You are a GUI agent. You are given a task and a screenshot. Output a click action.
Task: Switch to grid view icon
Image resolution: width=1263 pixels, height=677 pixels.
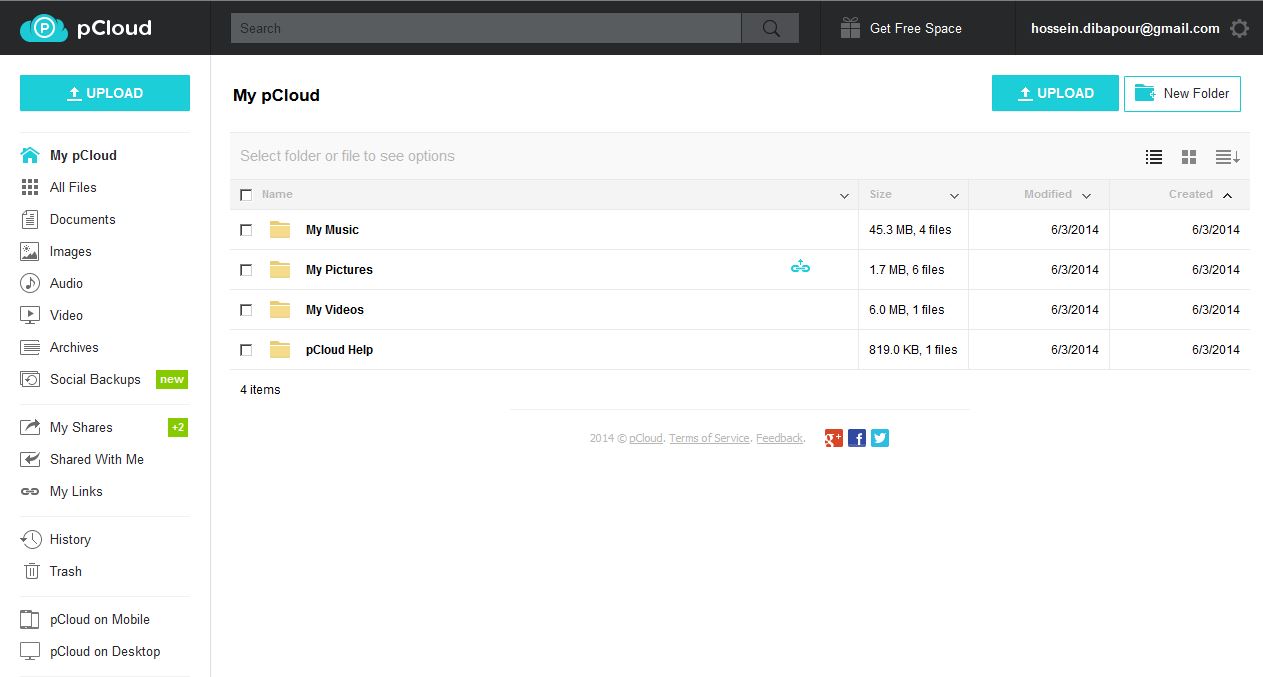pyautogui.click(x=1189, y=156)
